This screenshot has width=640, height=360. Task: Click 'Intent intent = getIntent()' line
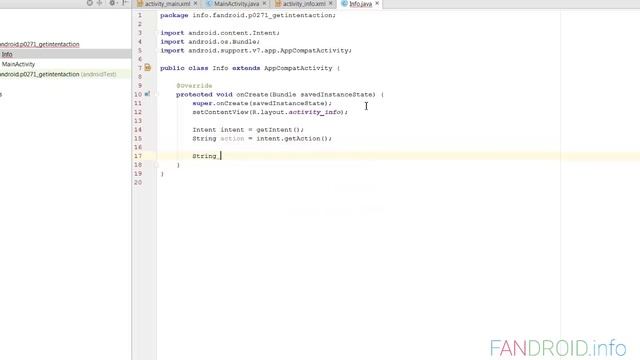[x=248, y=130]
